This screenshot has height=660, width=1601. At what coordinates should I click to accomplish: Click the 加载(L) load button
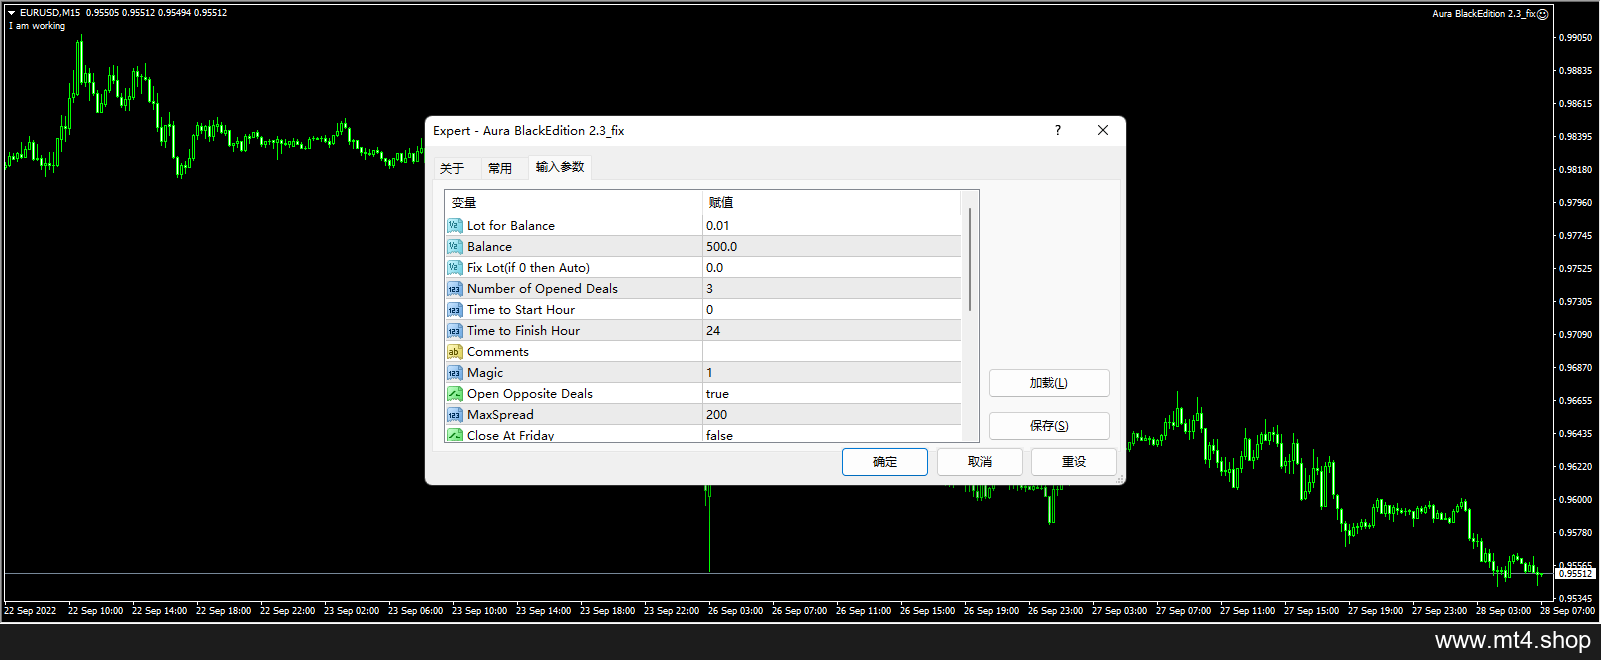pyautogui.click(x=1049, y=383)
